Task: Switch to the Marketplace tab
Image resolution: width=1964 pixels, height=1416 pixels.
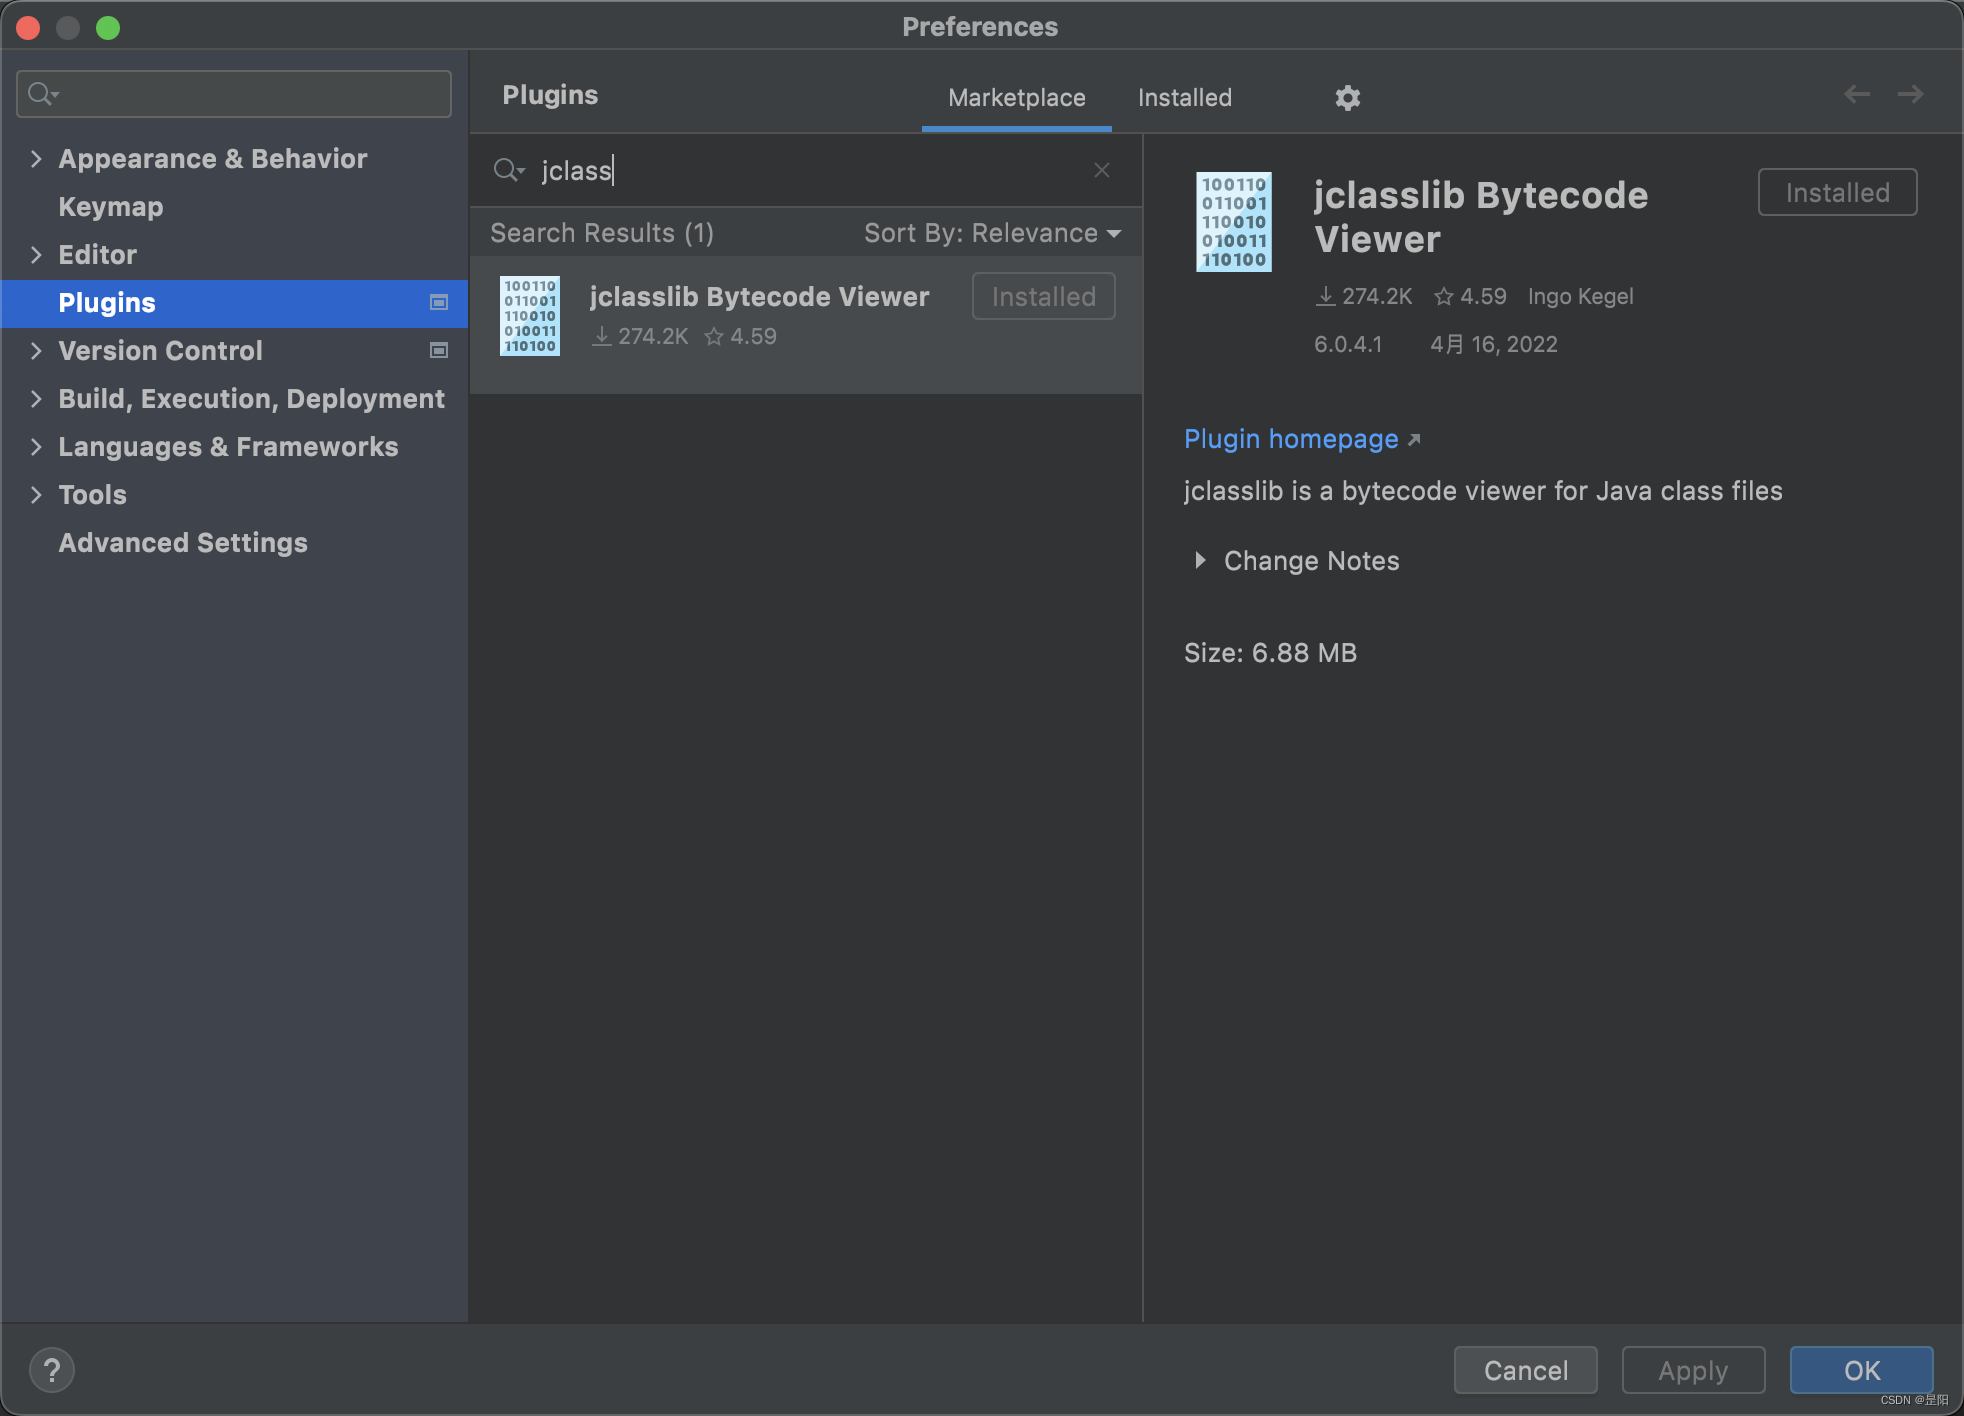Action: [x=1016, y=97]
